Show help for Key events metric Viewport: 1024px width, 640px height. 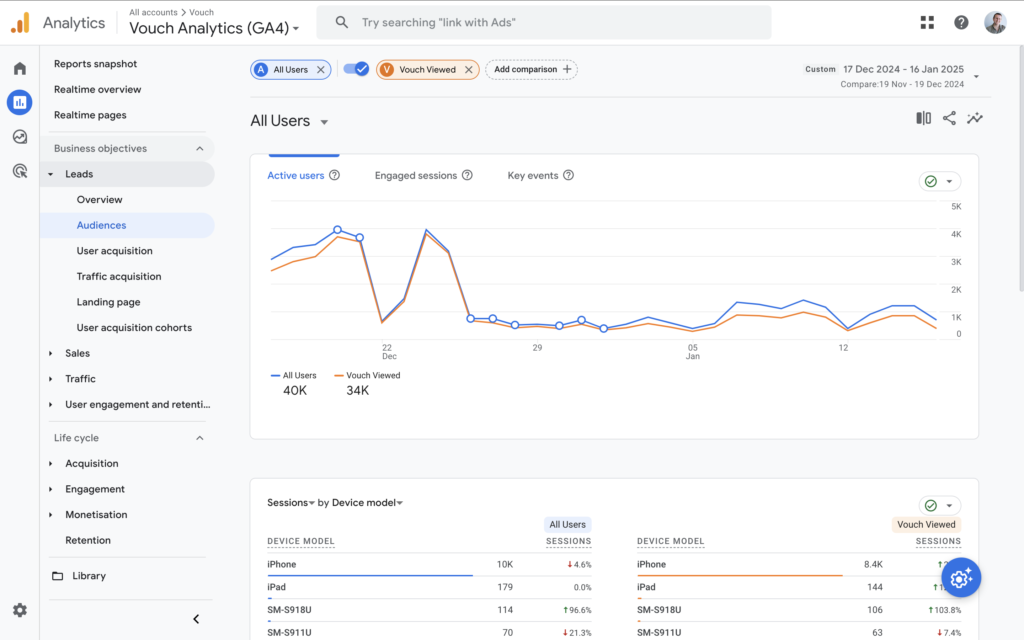(x=568, y=175)
